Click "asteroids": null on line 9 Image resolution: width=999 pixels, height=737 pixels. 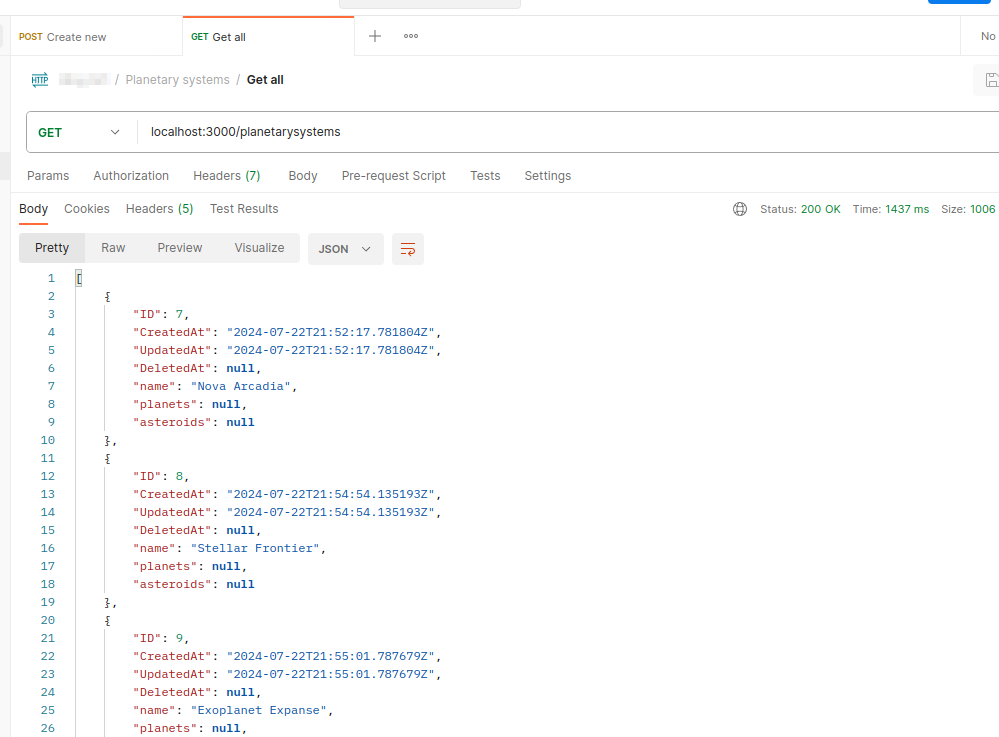[x=194, y=422]
